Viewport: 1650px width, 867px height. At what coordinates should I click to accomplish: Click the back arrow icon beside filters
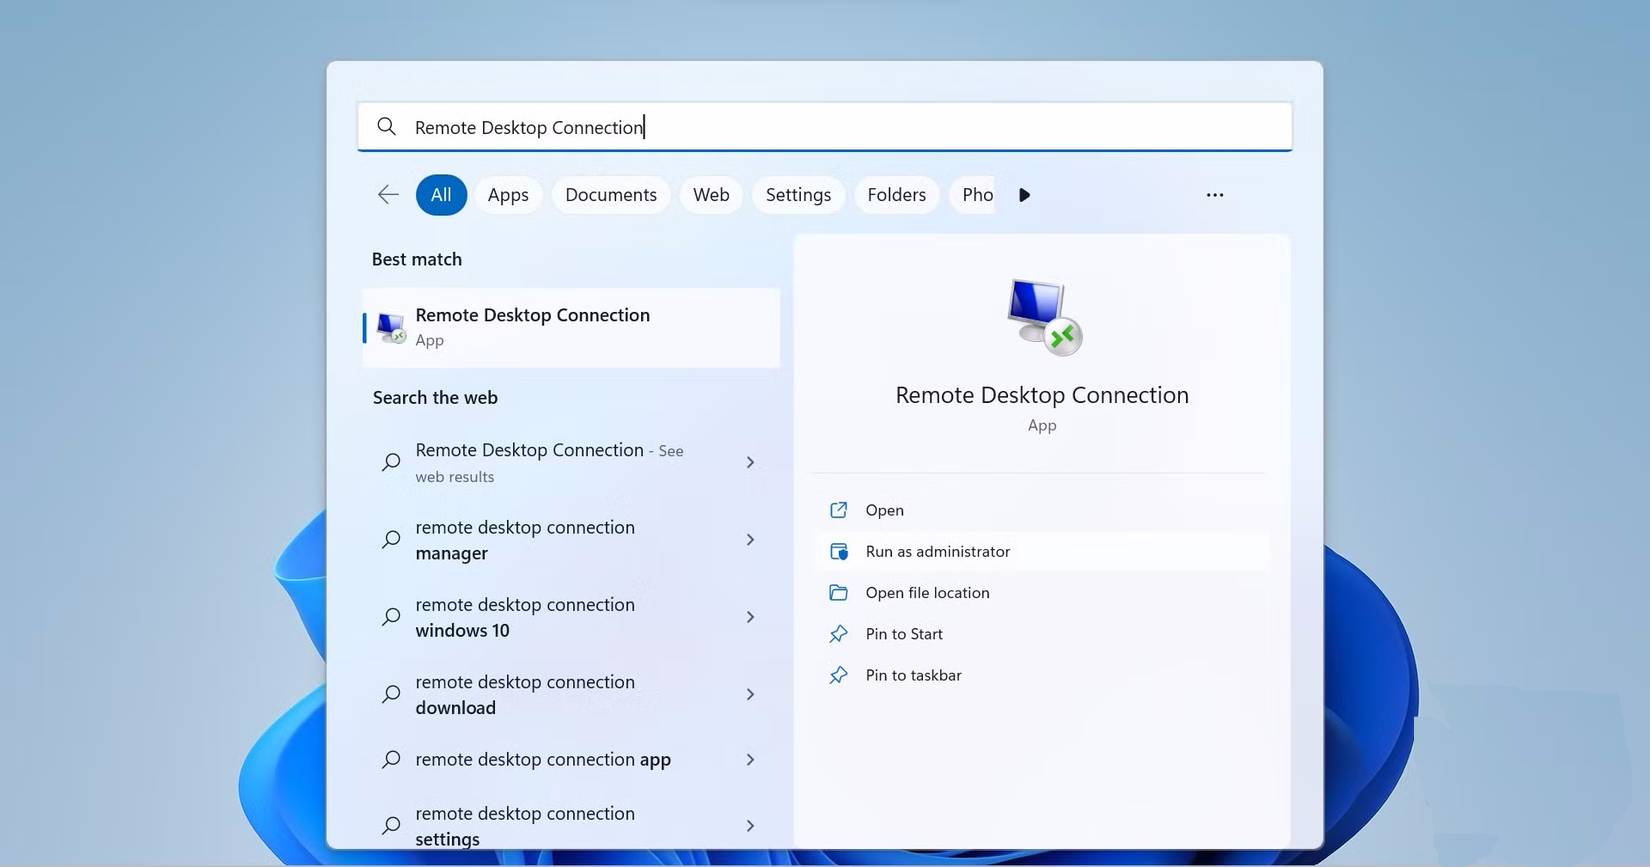coord(388,195)
